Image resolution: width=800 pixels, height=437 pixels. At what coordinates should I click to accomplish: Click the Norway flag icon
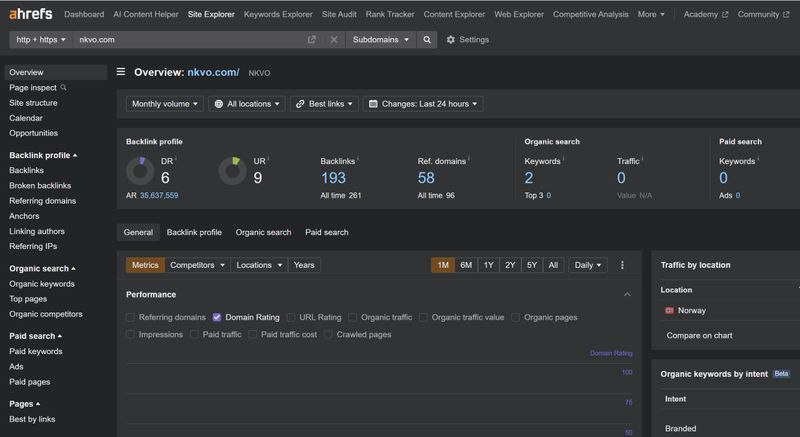669,311
